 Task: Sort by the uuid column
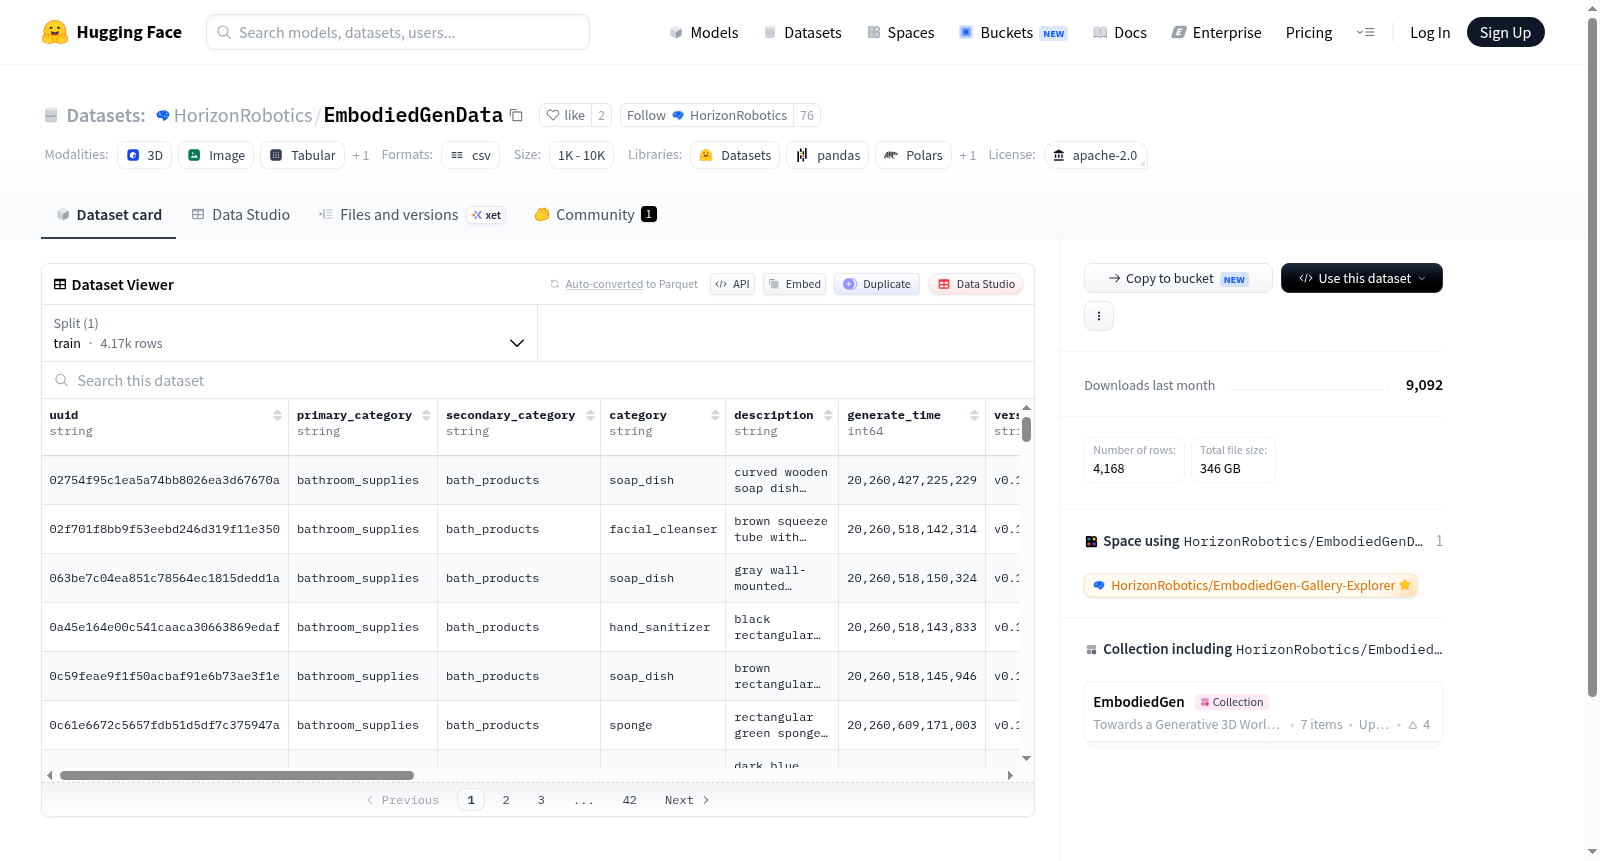(x=277, y=415)
